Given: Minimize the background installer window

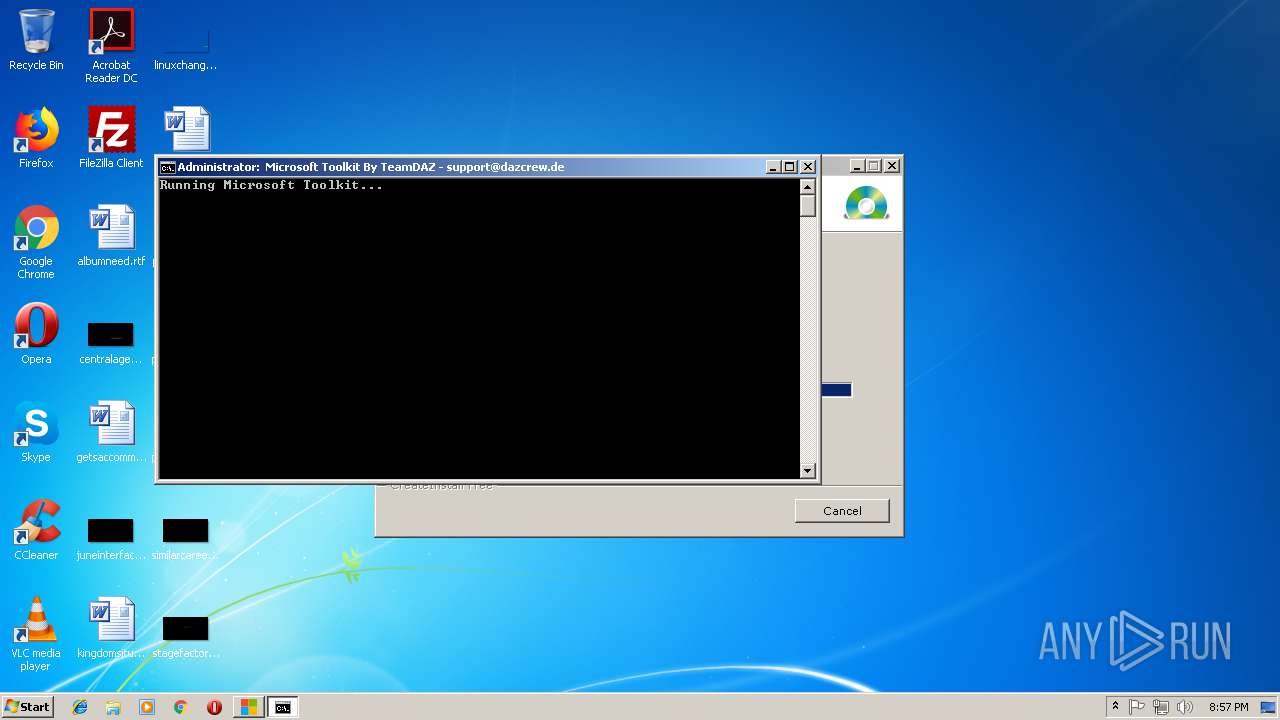Looking at the screenshot, I should pyautogui.click(x=858, y=166).
